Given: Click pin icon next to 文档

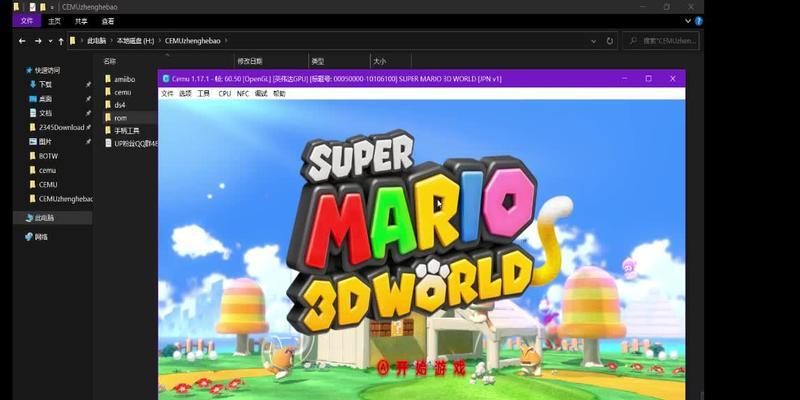Looking at the screenshot, I should click(88, 113).
